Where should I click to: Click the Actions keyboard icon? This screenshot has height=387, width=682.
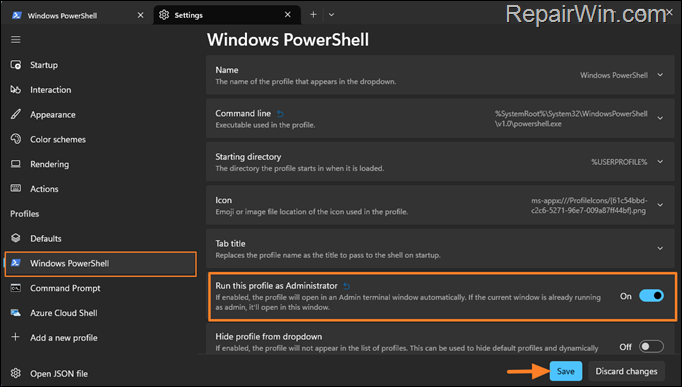(16, 188)
